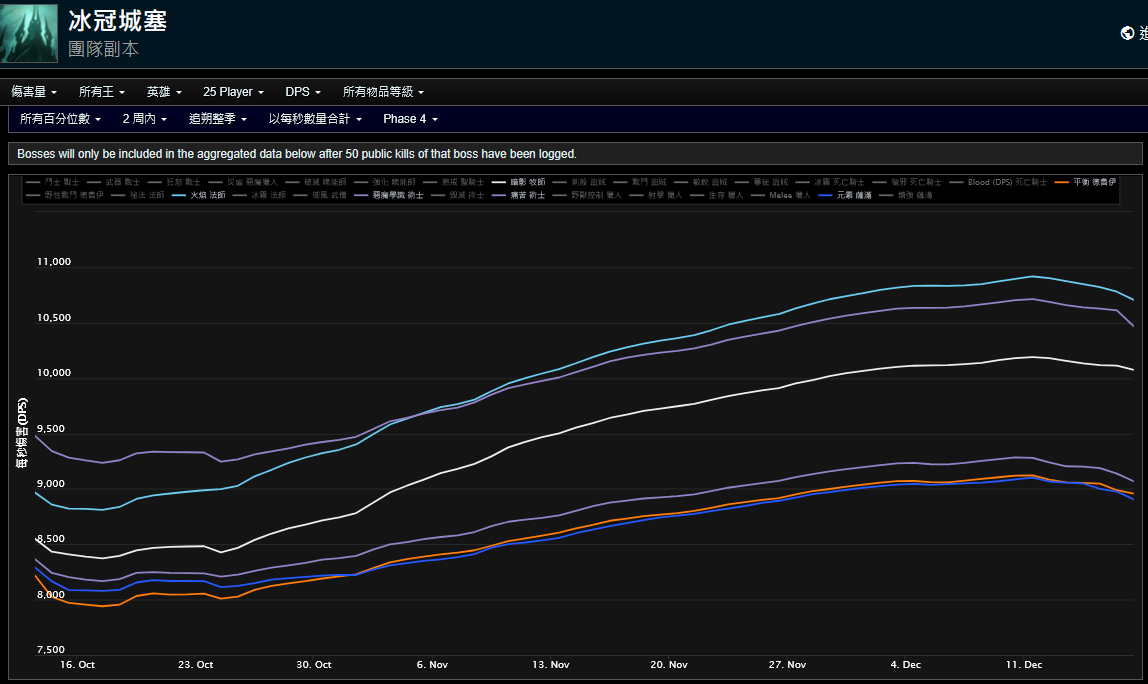
Task: Open the 以每秒數量合計 aggregation dropdown
Action: tap(315, 119)
